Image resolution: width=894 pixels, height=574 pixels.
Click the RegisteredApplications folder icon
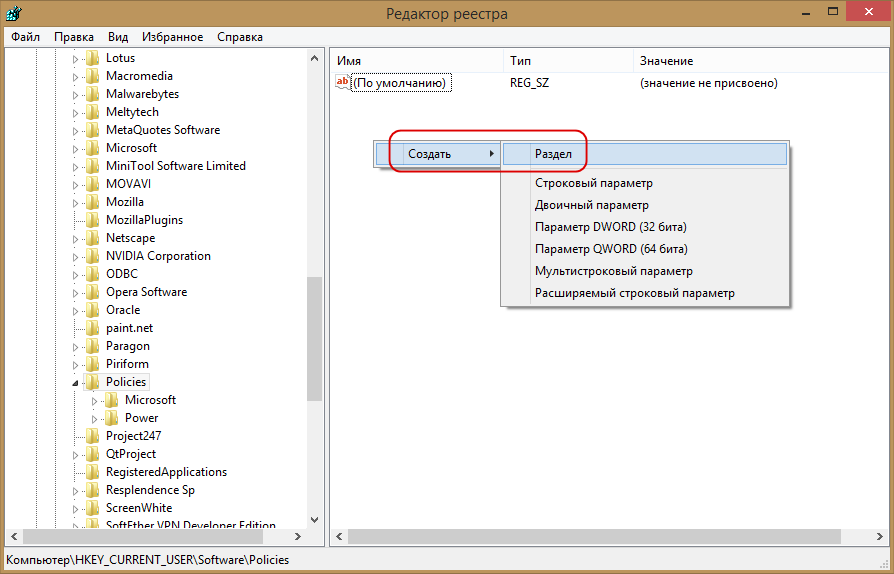(92, 472)
